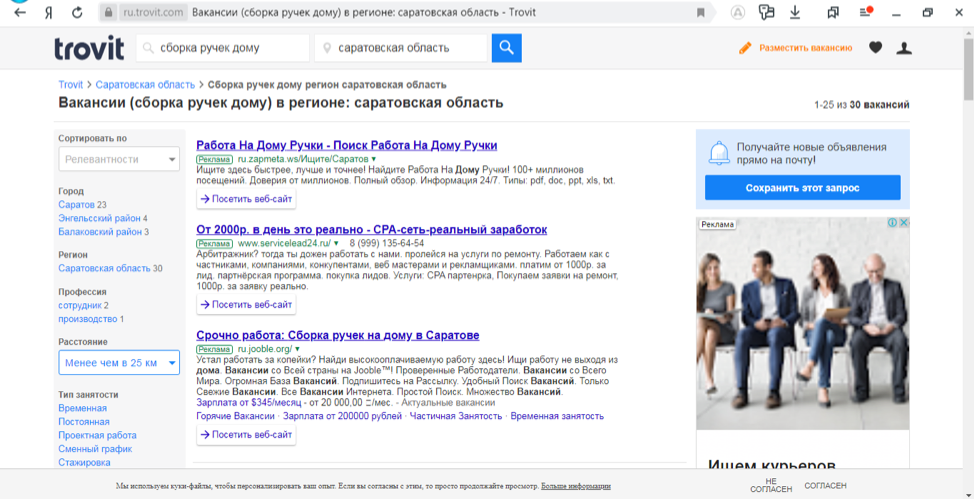974x499 pixels.
Task: Open favorites via the heart icon
Action: tap(875, 47)
